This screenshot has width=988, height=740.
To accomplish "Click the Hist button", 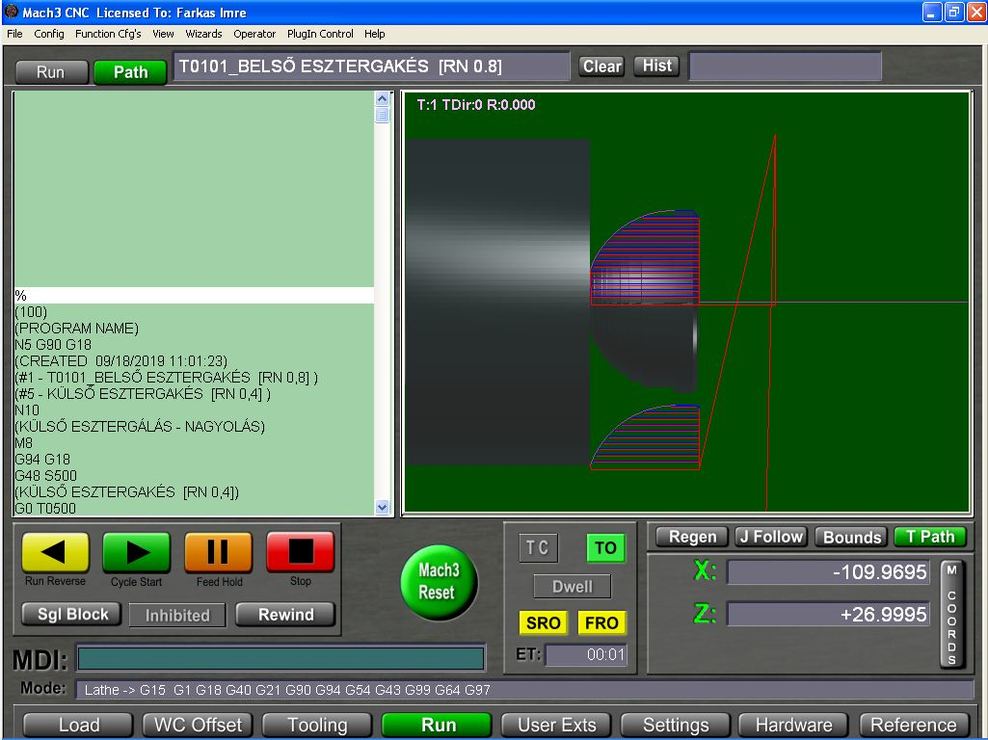I will [657, 66].
